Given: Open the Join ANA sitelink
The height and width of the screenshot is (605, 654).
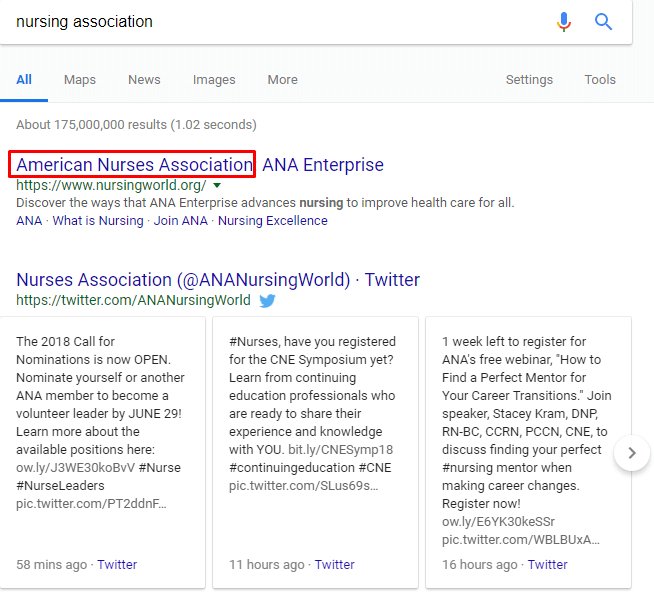Looking at the screenshot, I should [x=181, y=221].
